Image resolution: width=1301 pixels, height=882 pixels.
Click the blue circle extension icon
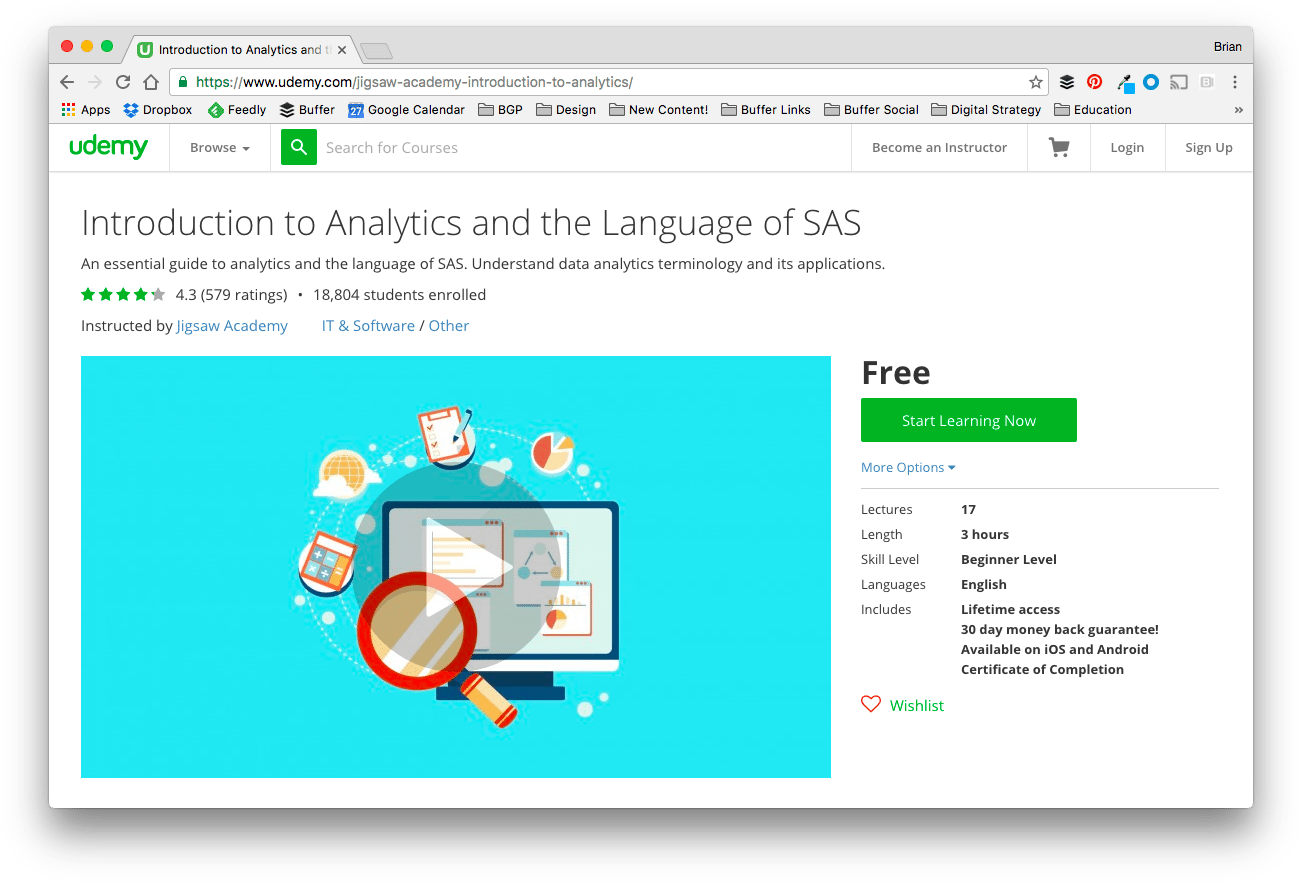coord(1151,82)
